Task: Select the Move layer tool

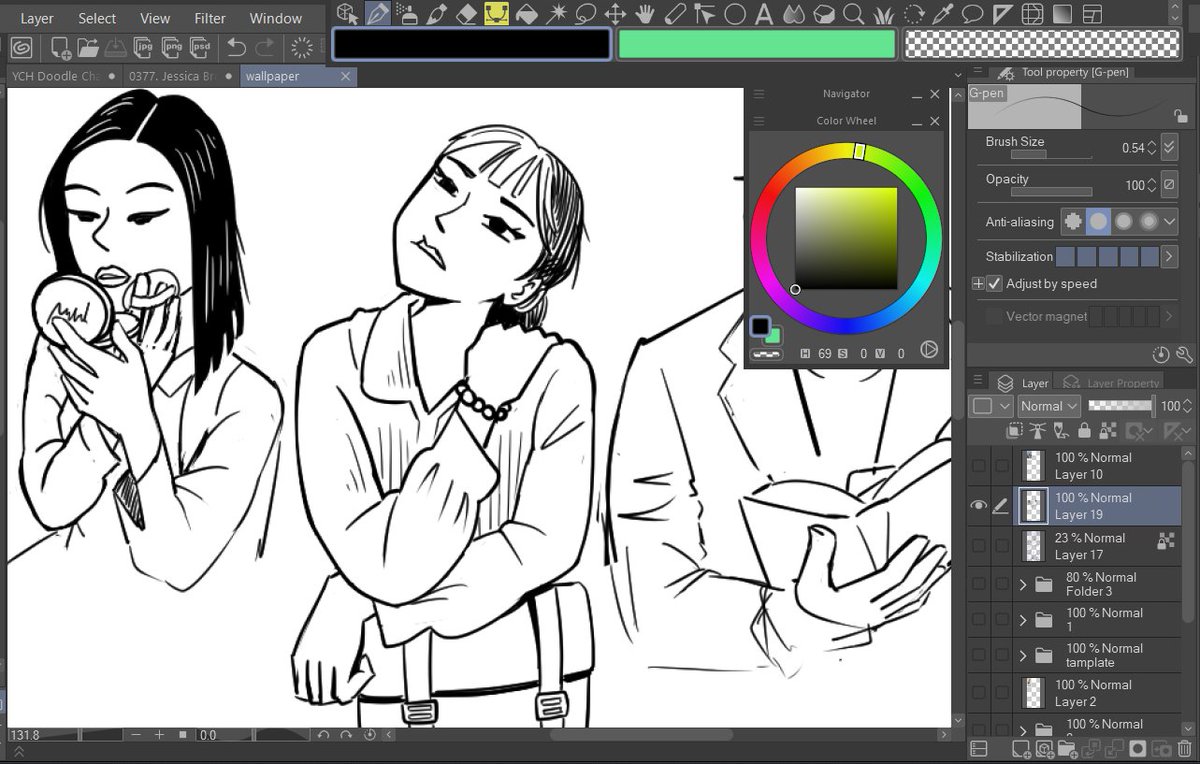Action: pyautogui.click(x=615, y=14)
